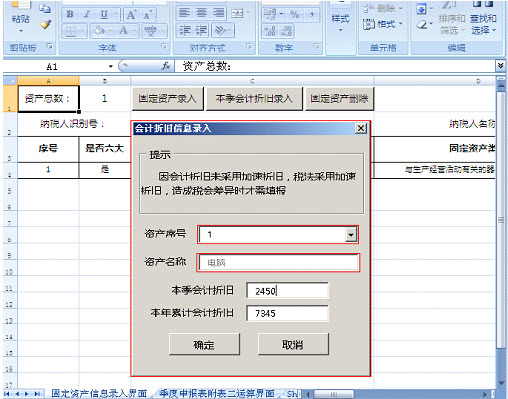The height and width of the screenshot is (399, 508).
Task: Click the vertical scrollbar thumb
Action: click(x=501, y=220)
